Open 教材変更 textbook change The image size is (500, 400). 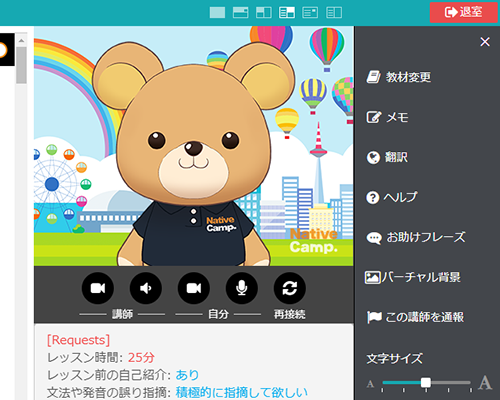click(x=399, y=77)
